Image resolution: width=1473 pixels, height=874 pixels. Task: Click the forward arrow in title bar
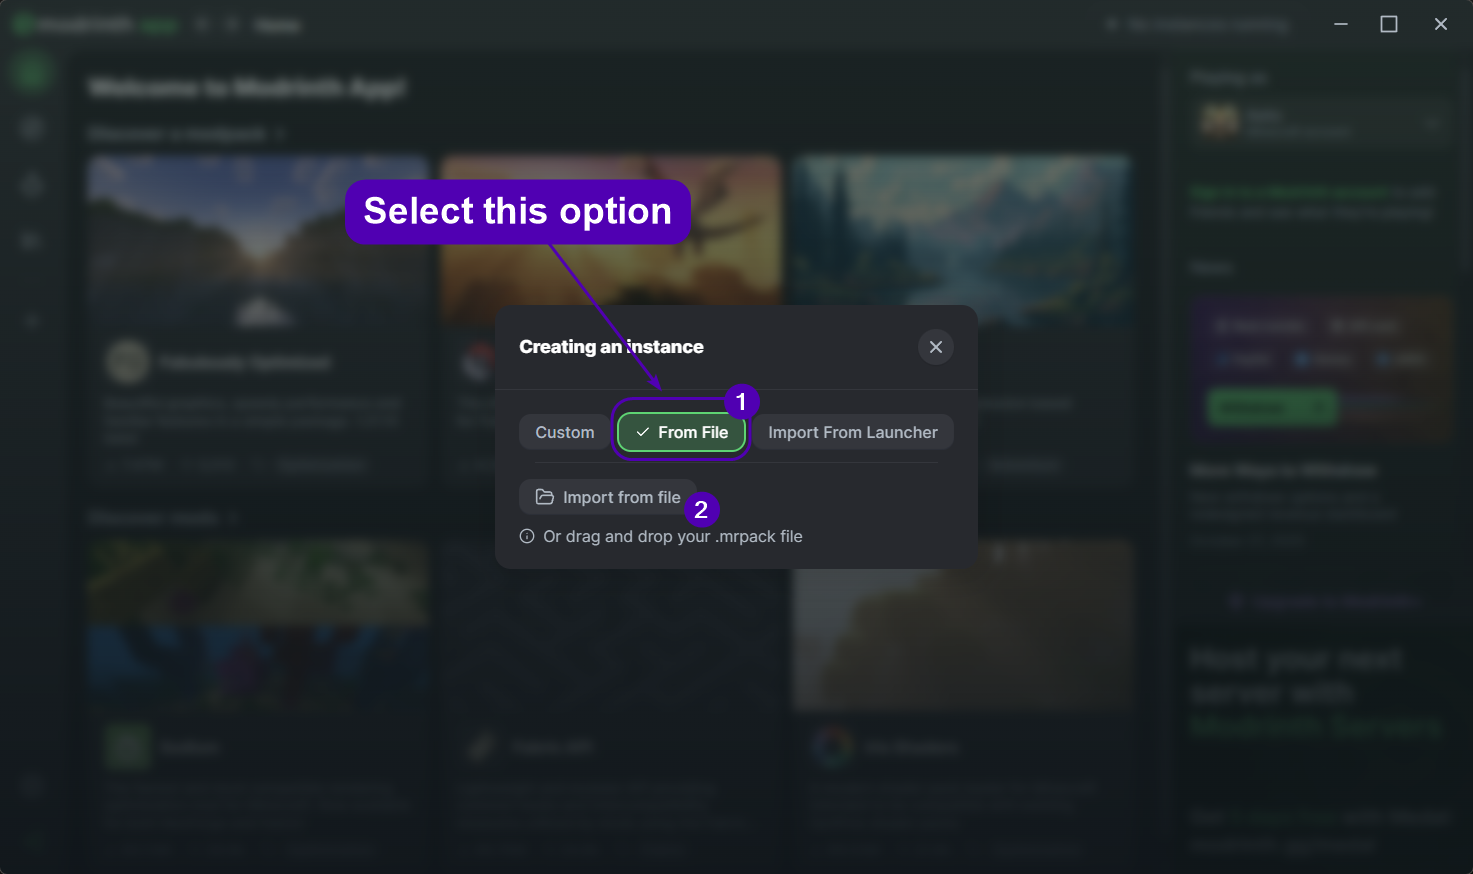231,24
